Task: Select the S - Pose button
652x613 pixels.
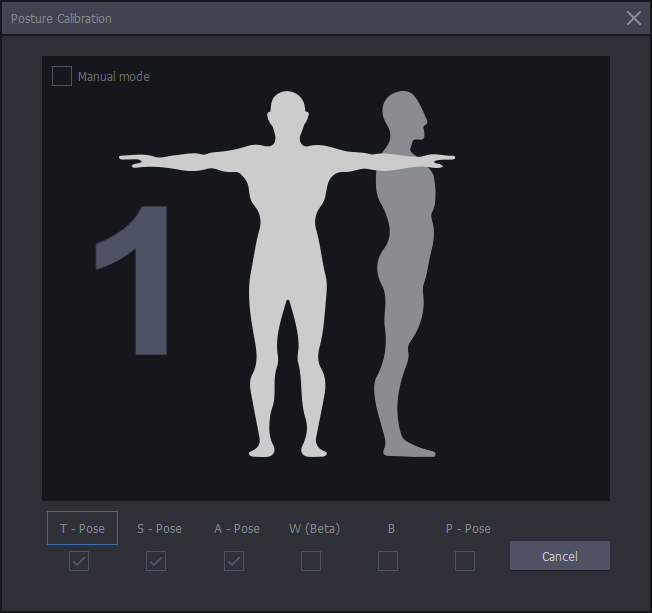Action: (159, 528)
